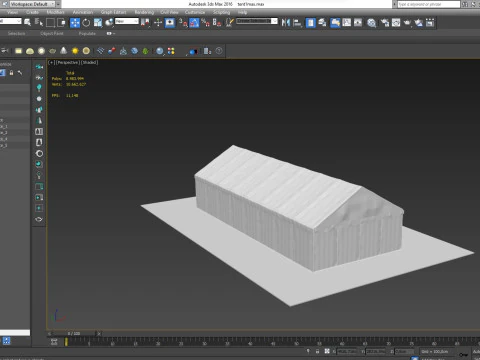
Task: Activate Select and Manipulate tool
Action: point(158,22)
